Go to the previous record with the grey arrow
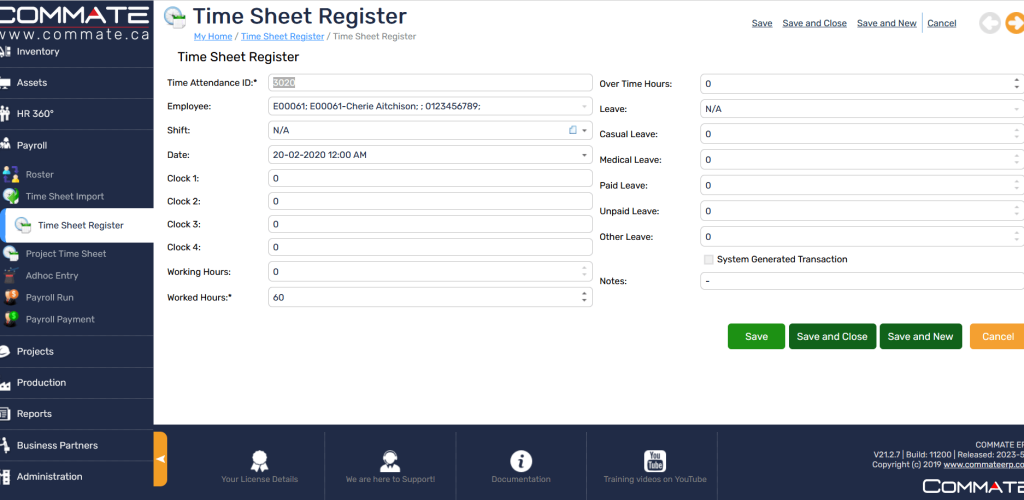This screenshot has width=1024, height=500. tap(990, 23)
